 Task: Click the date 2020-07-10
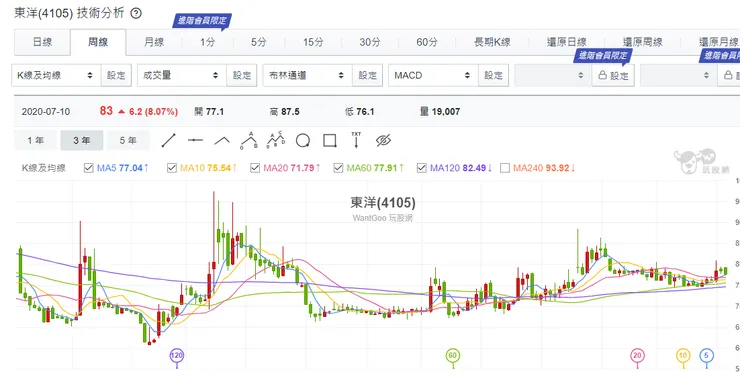point(46,112)
